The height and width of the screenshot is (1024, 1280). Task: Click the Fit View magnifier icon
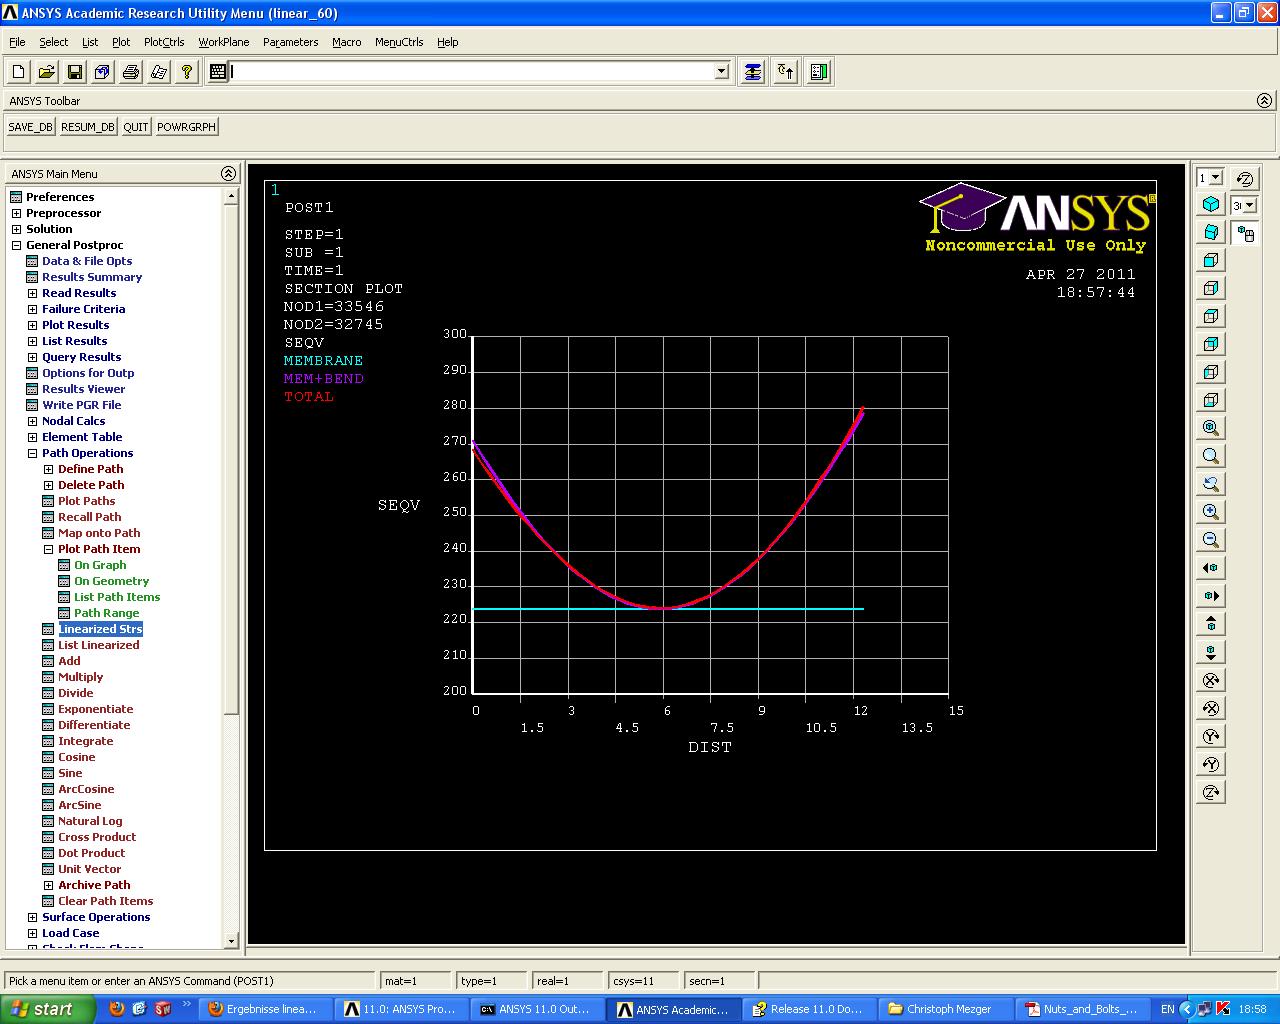pyautogui.click(x=1211, y=428)
